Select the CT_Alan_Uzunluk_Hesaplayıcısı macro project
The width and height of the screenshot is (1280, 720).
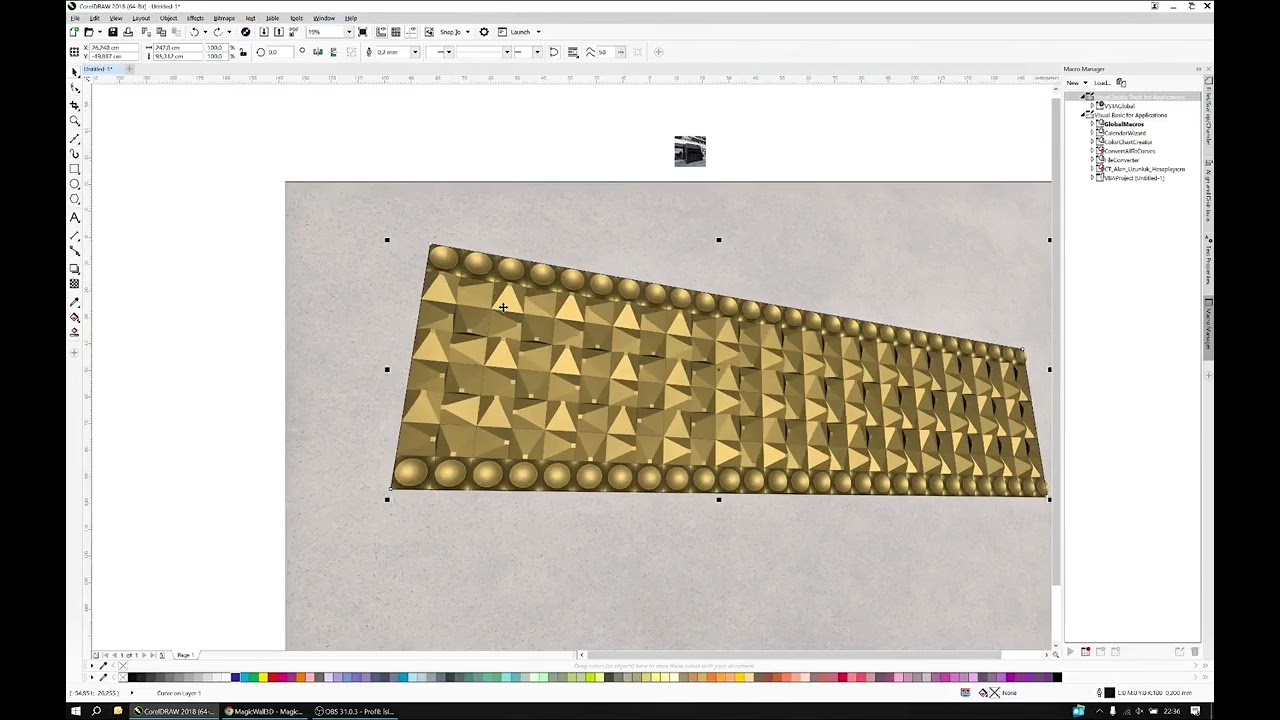pos(1144,169)
